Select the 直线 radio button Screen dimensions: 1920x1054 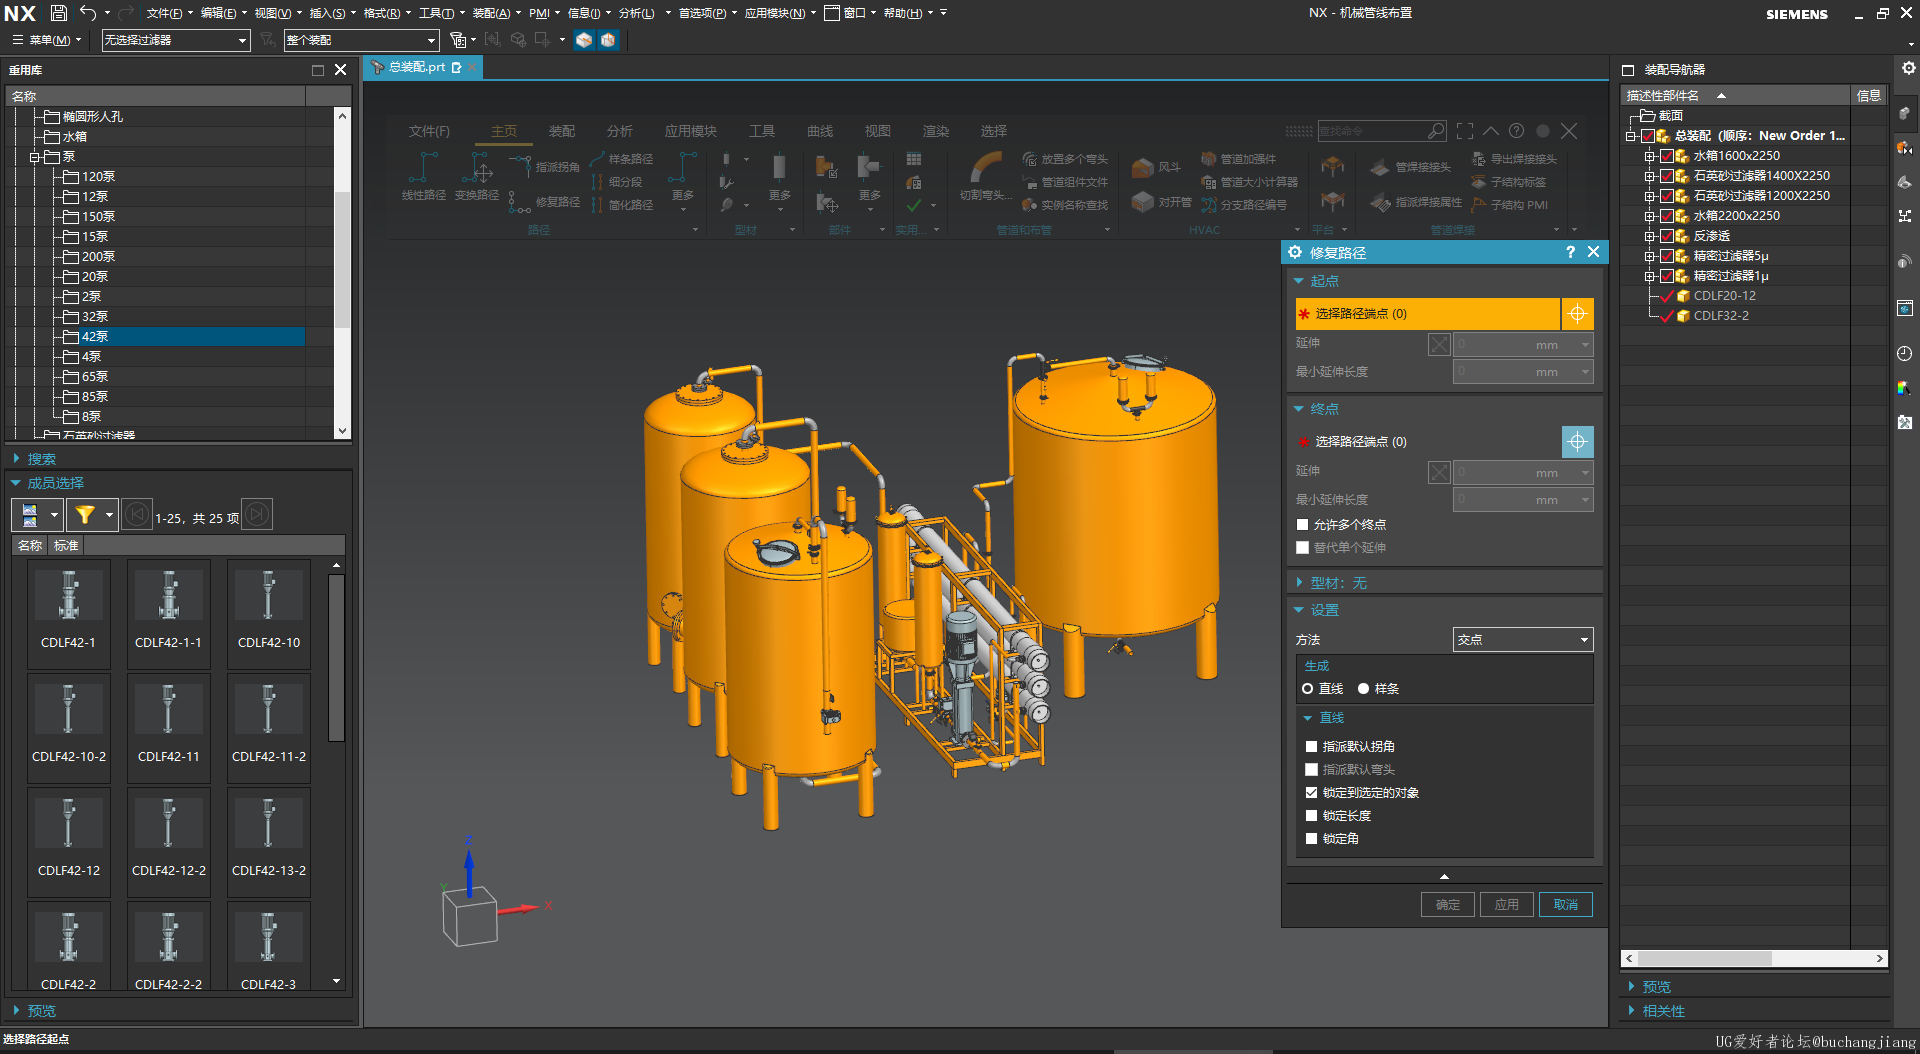(1307, 689)
